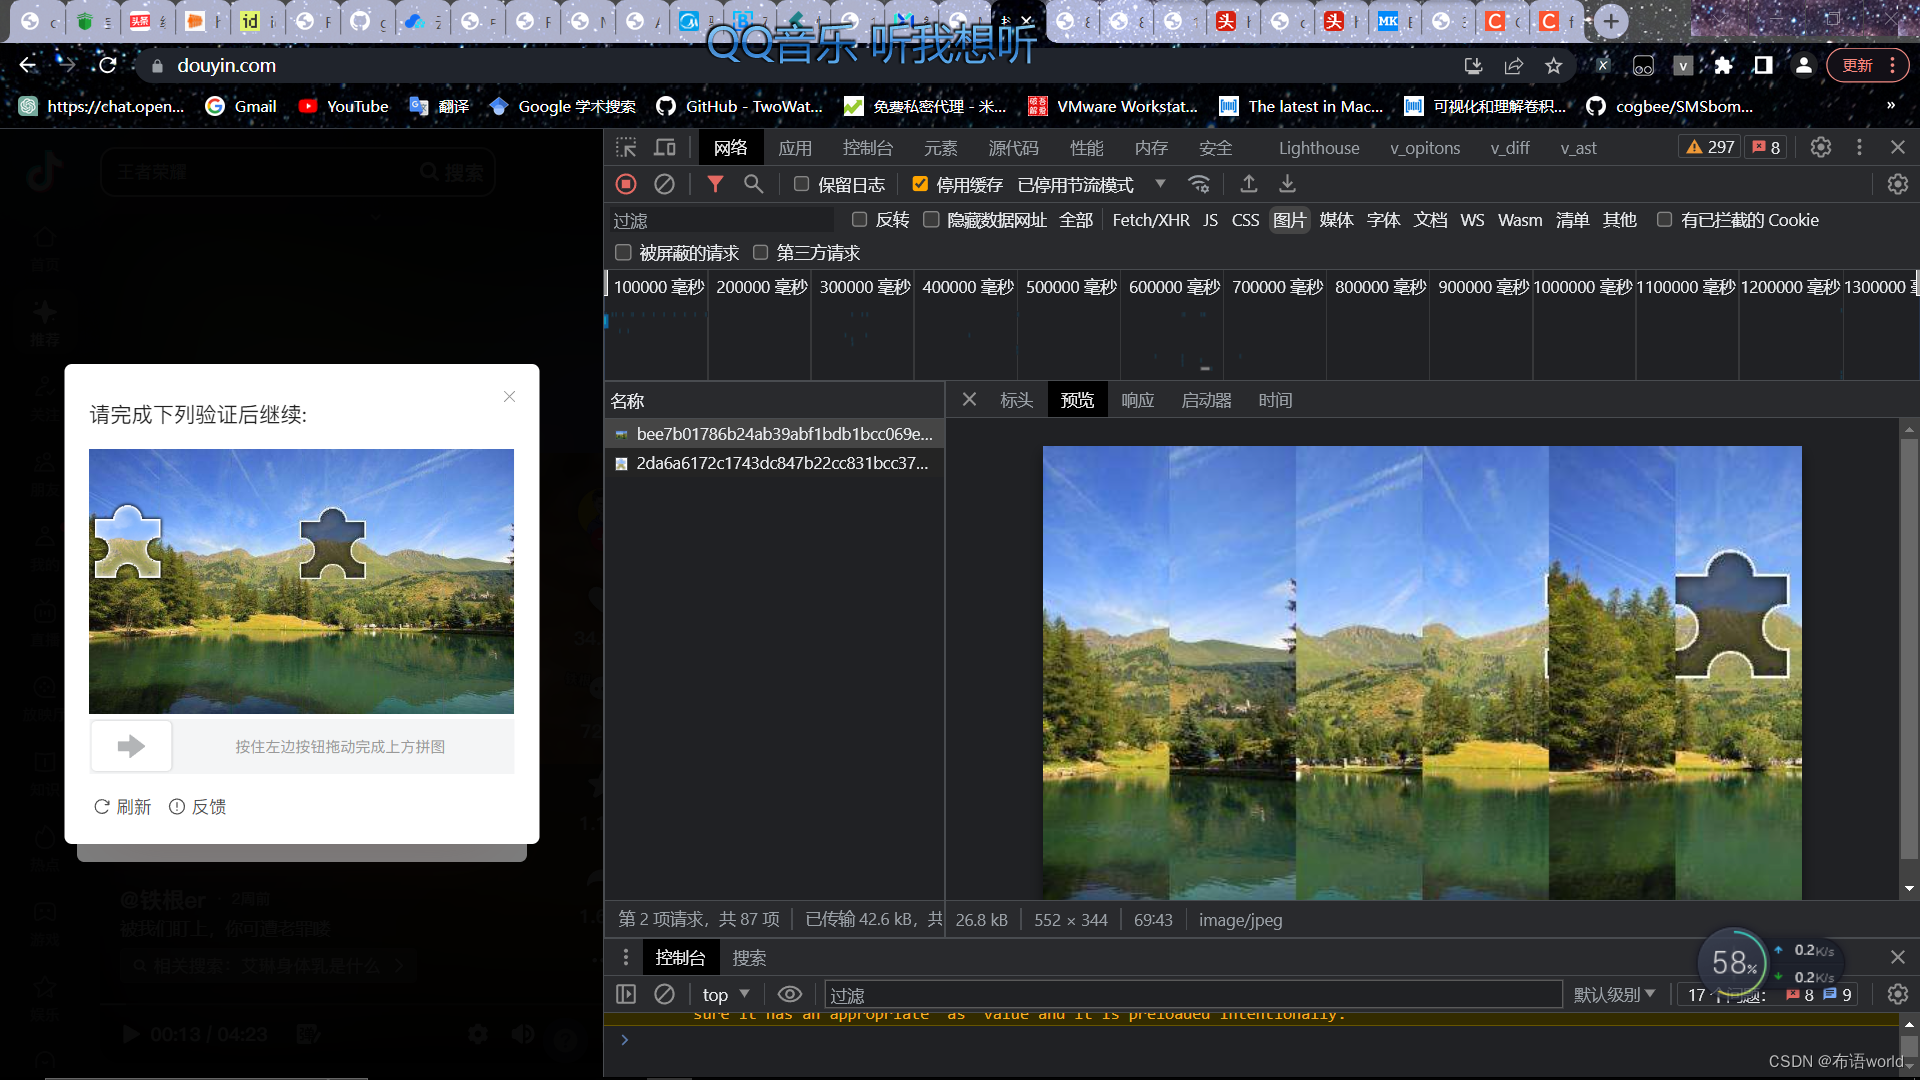Click the export HAR download icon
The height and width of the screenshot is (1080, 1920).
point(1288,184)
